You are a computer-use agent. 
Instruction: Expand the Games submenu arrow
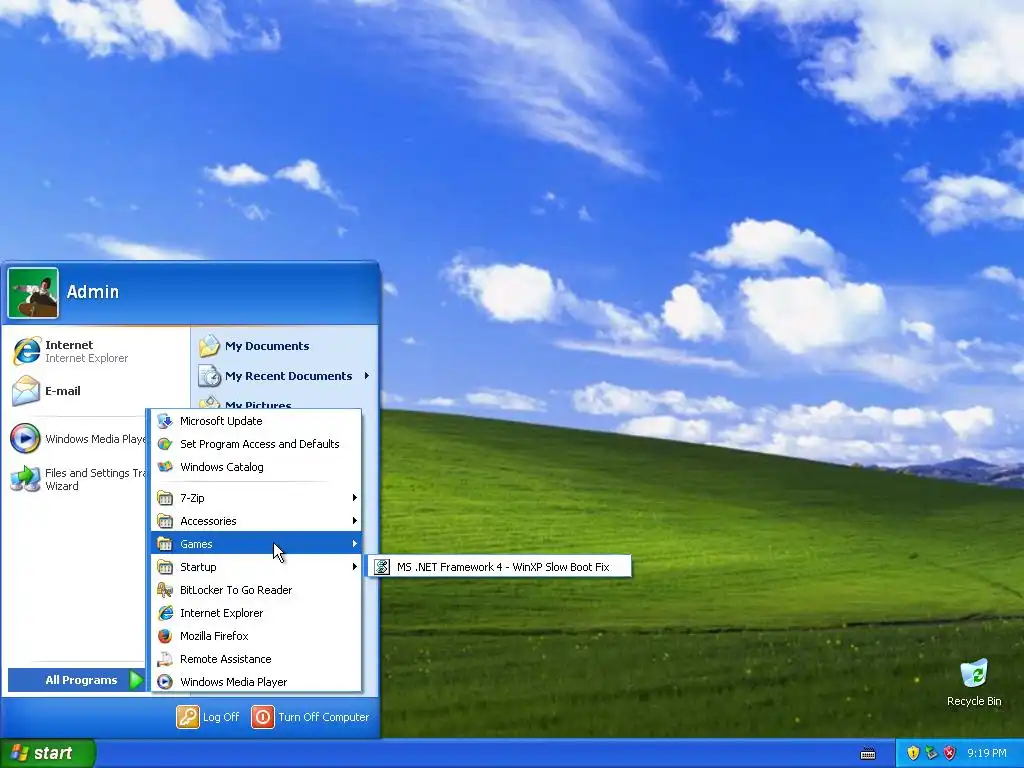coord(355,543)
